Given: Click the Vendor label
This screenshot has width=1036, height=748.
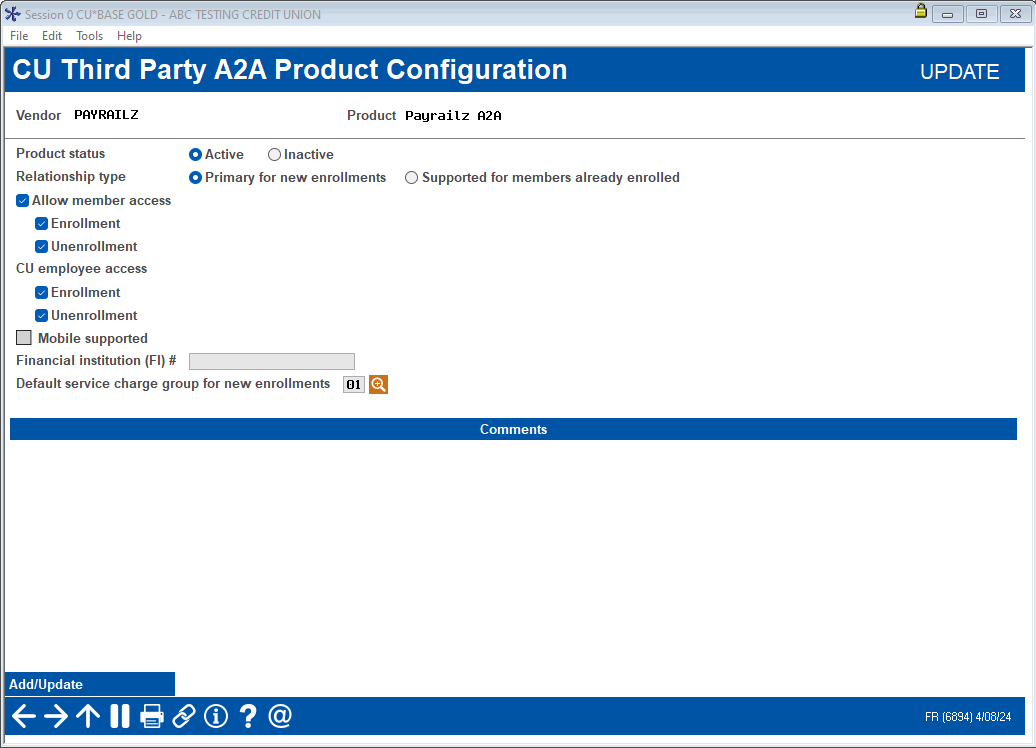Looking at the screenshot, I should [x=38, y=116].
